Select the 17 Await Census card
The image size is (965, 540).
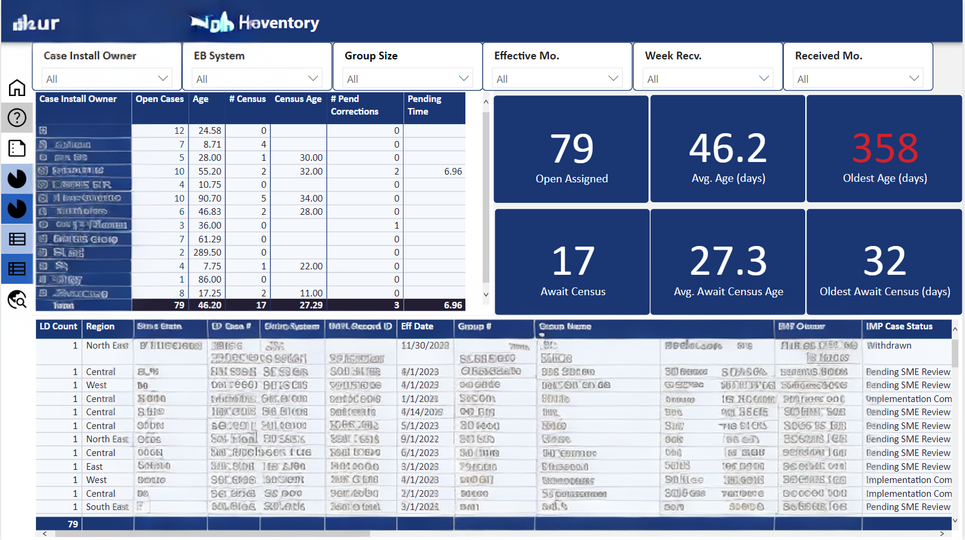(572, 262)
